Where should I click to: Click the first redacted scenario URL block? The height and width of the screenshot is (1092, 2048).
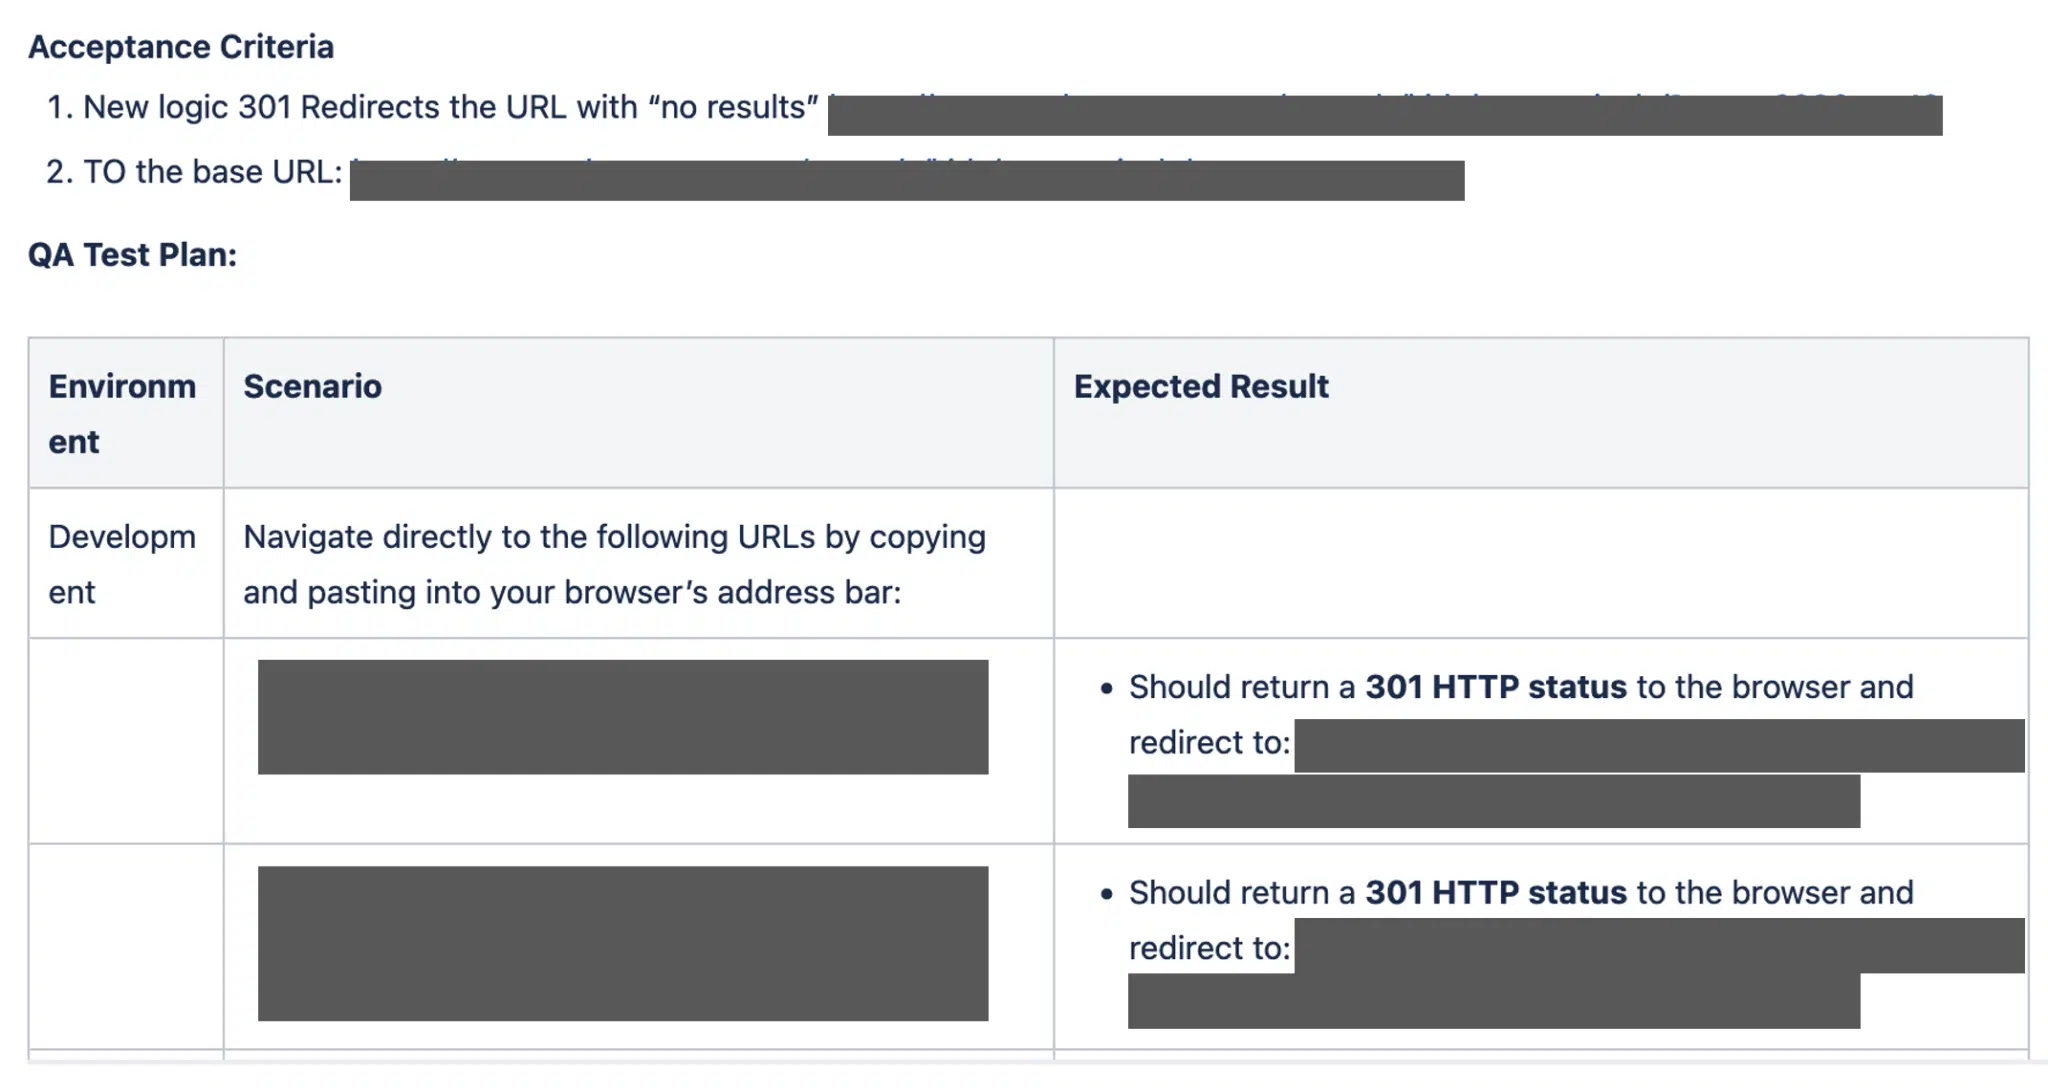point(622,716)
